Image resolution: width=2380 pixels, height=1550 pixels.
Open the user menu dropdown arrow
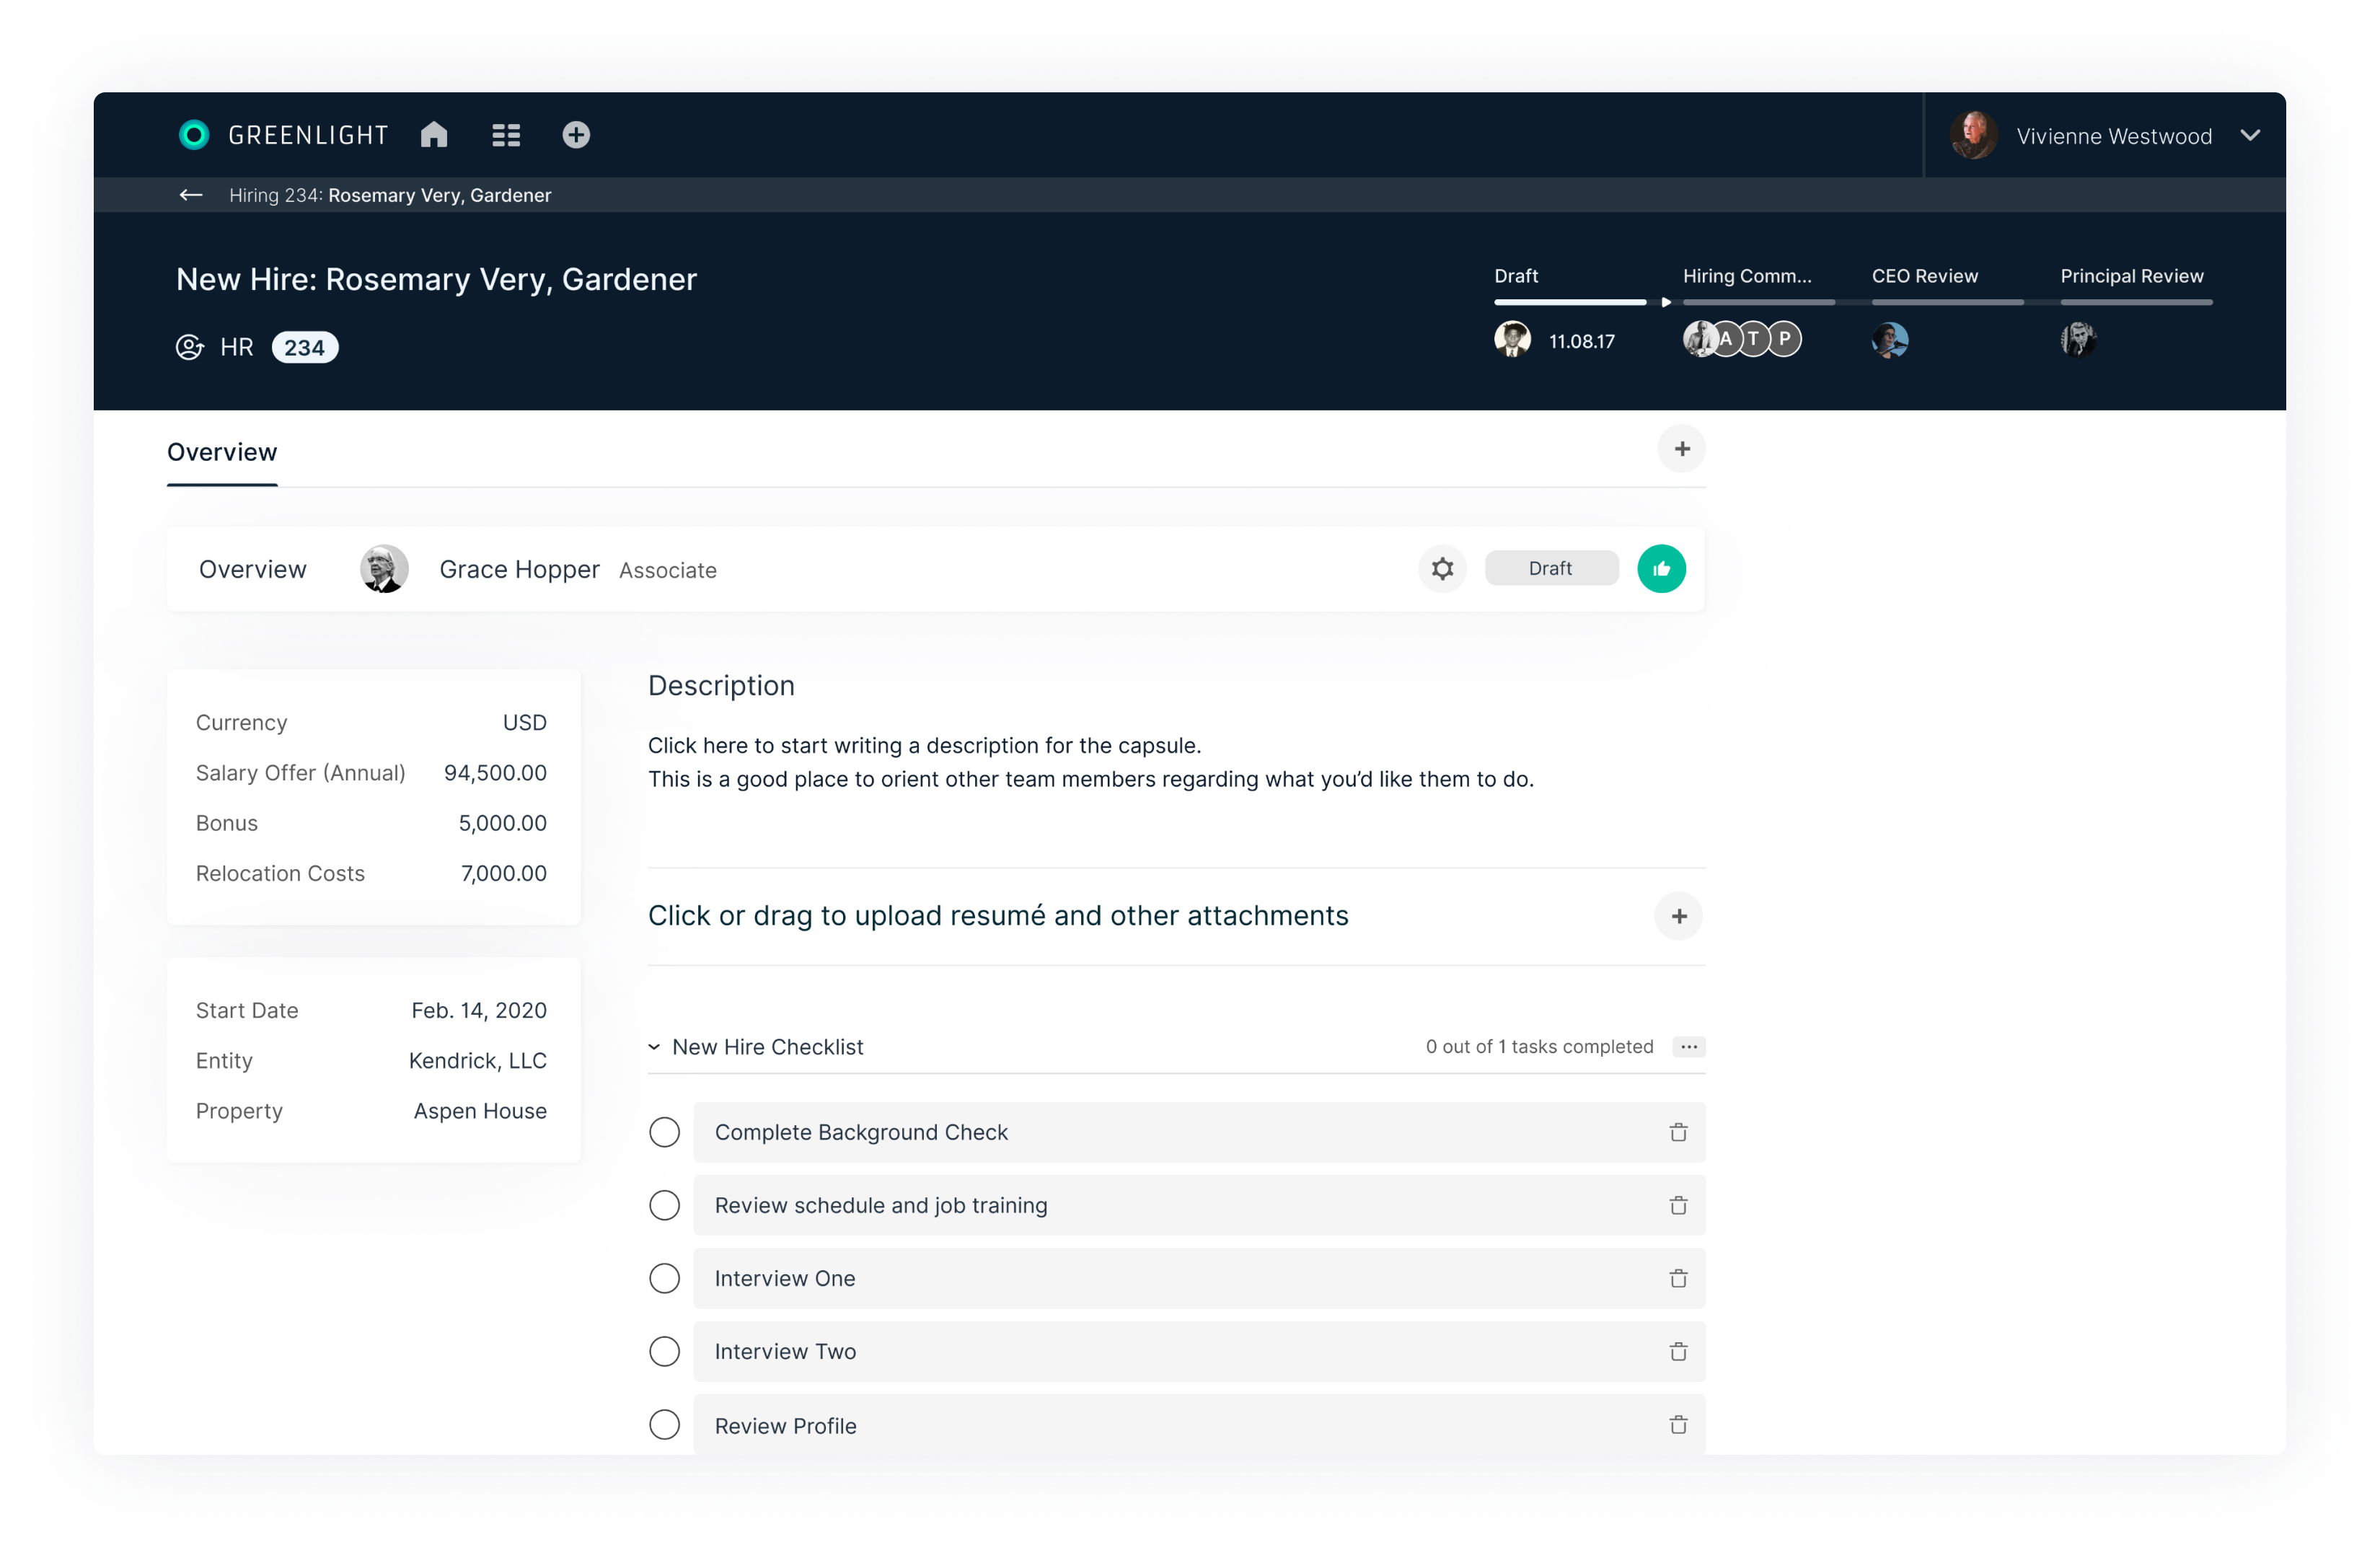[x=2250, y=135]
